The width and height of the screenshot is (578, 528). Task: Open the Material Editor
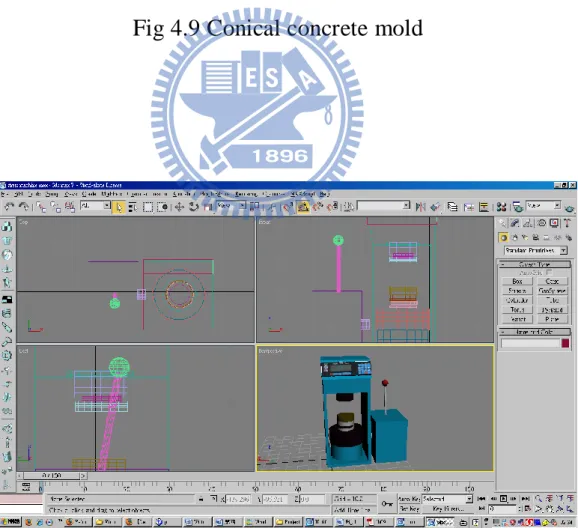[x=501, y=207]
